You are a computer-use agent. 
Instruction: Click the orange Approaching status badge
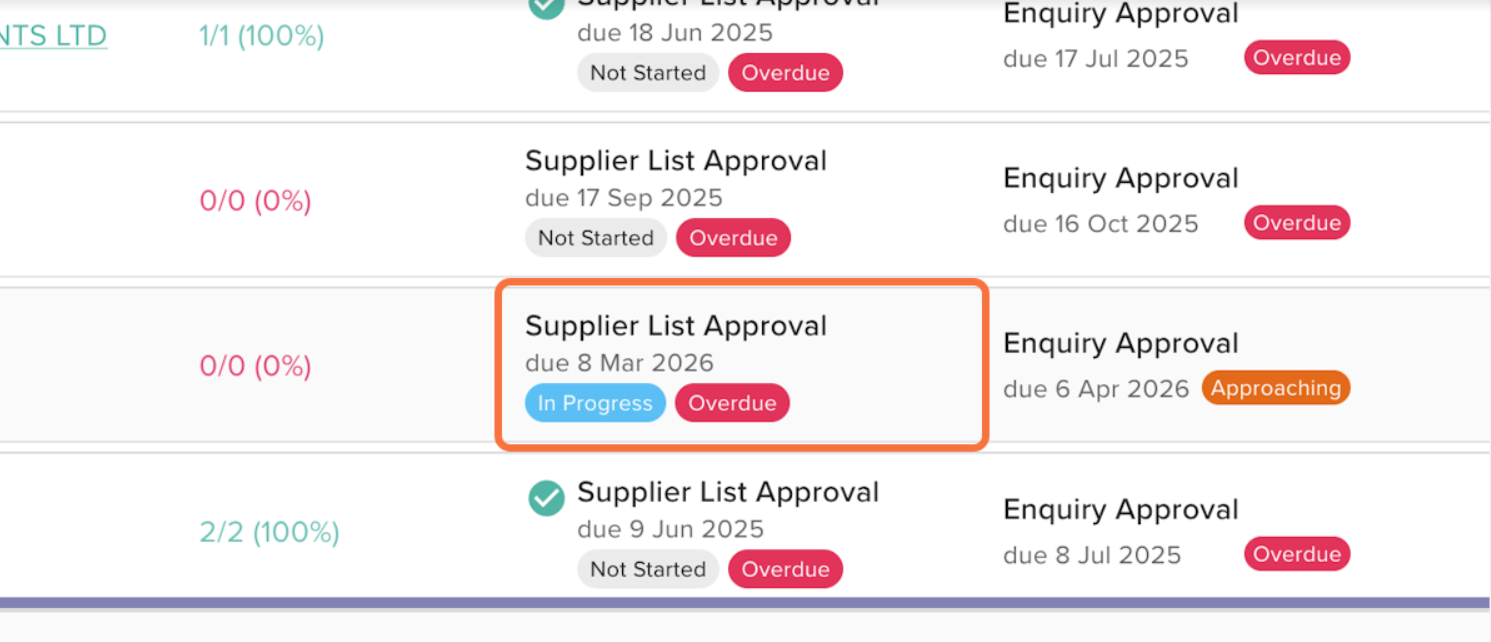(1276, 388)
